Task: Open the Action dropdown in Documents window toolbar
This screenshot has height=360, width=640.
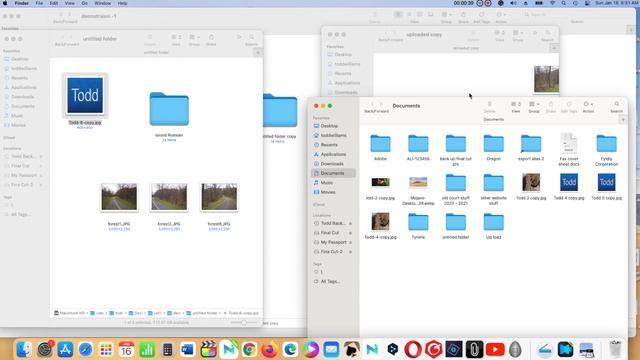Action: coord(588,104)
